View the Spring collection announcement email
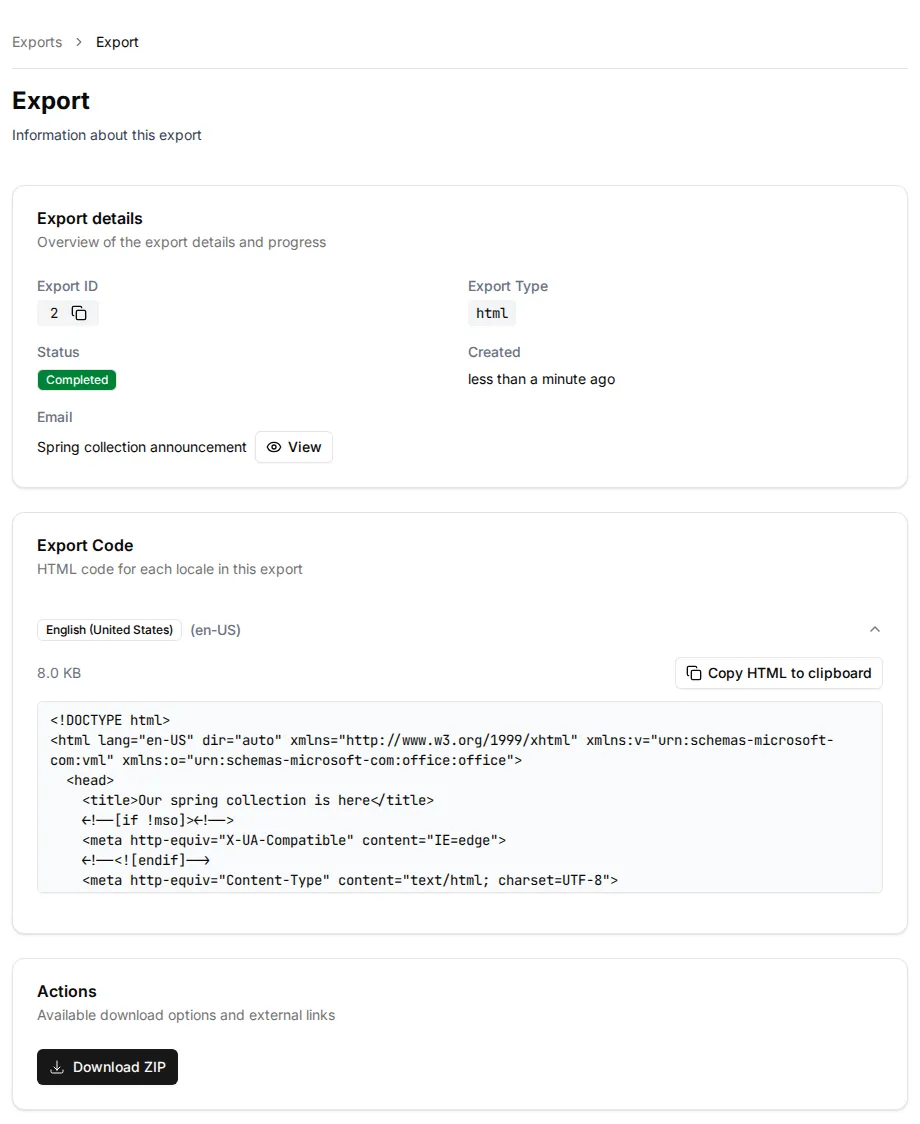920x1124 pixels. click(294, 447)
